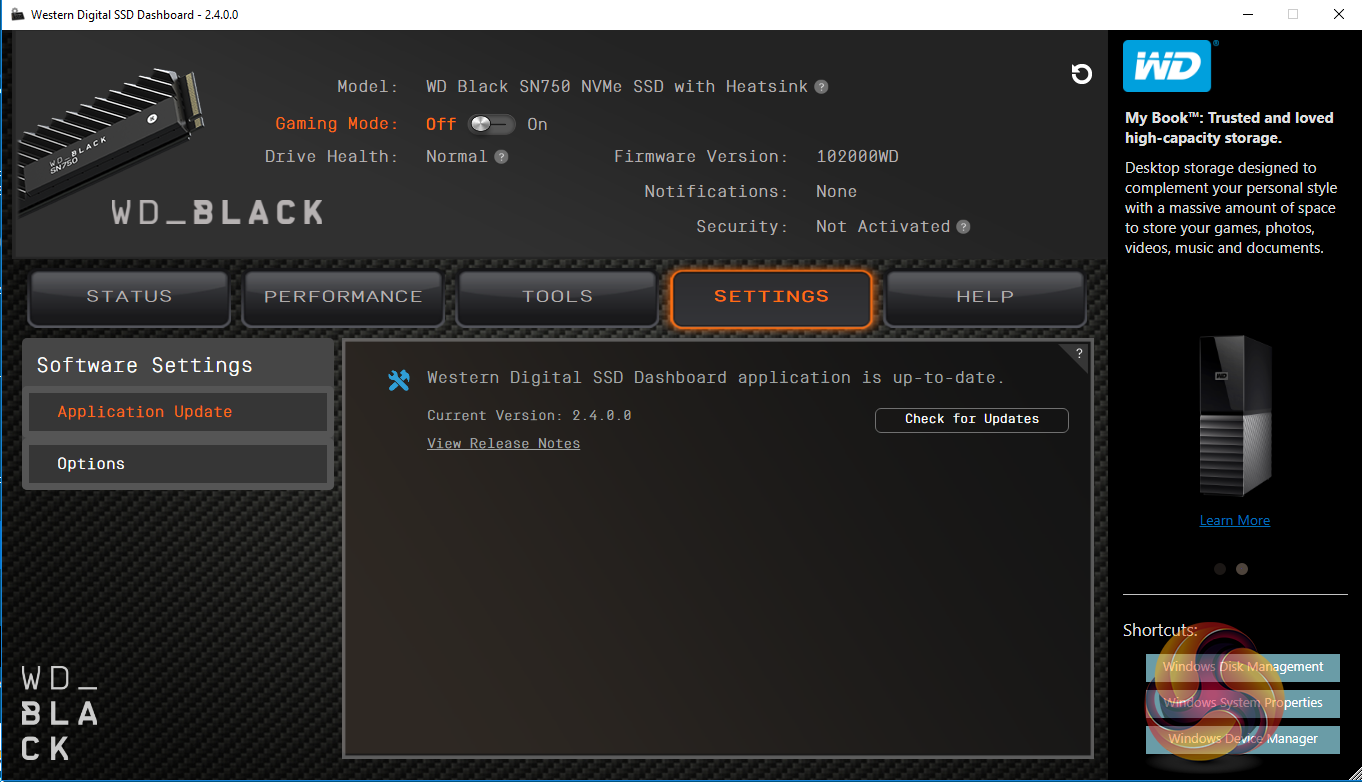
Task: Open the Performance tab
Action: pos(343,298)
